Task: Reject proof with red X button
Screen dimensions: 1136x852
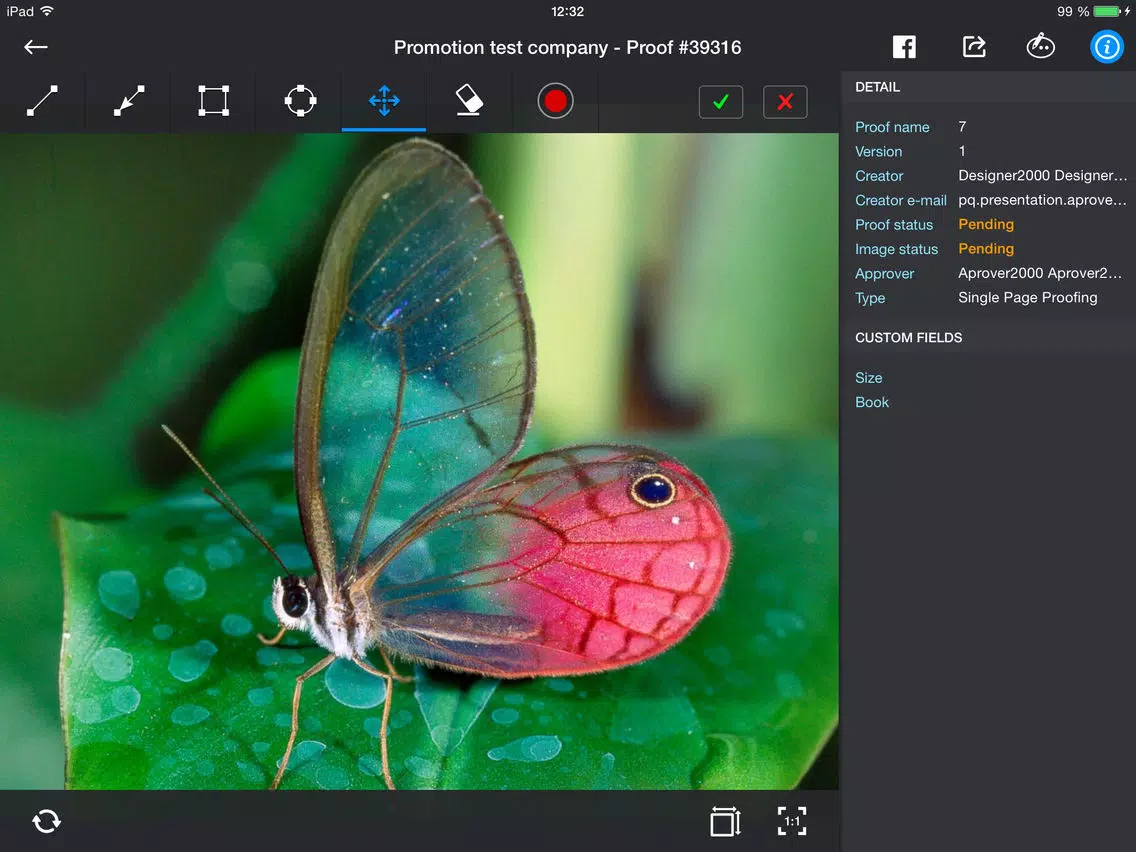Action: (785, 102)
